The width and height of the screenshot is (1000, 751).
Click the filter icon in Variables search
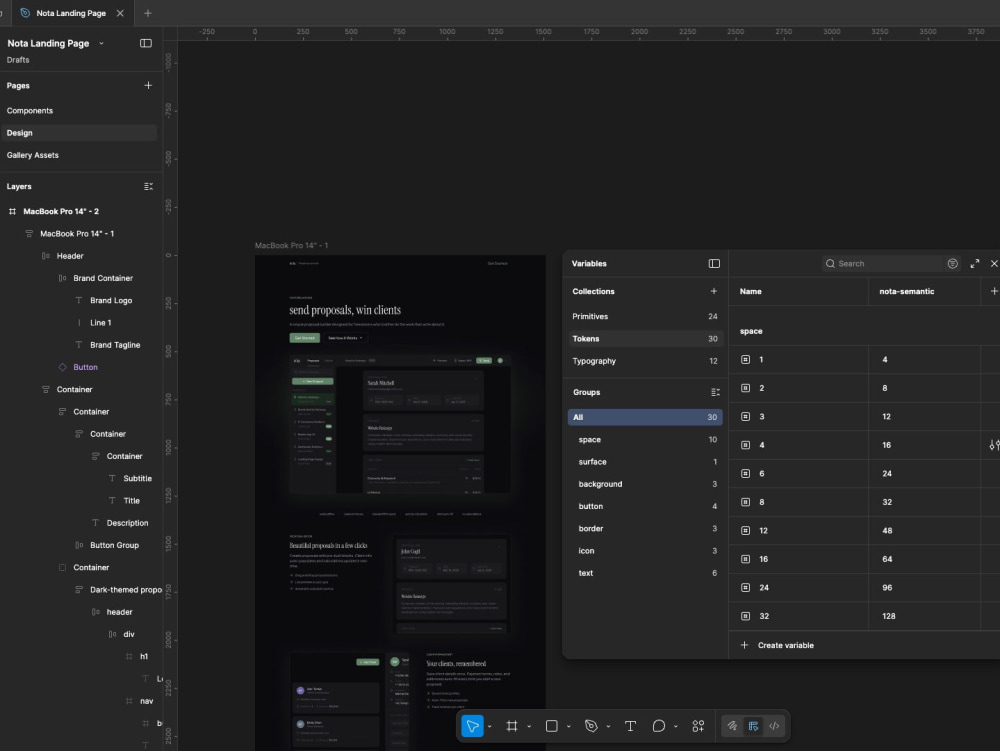(x=952, y=263)
